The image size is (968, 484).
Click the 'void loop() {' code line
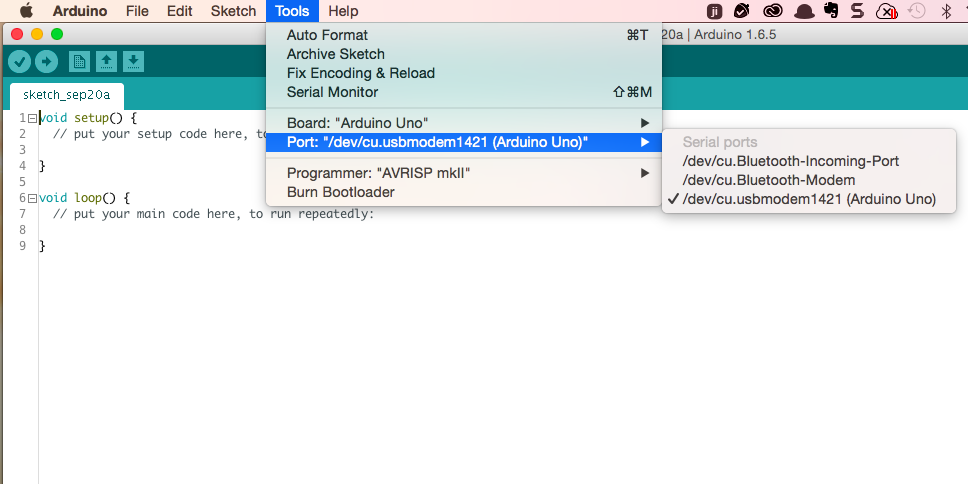coord(84,198)
